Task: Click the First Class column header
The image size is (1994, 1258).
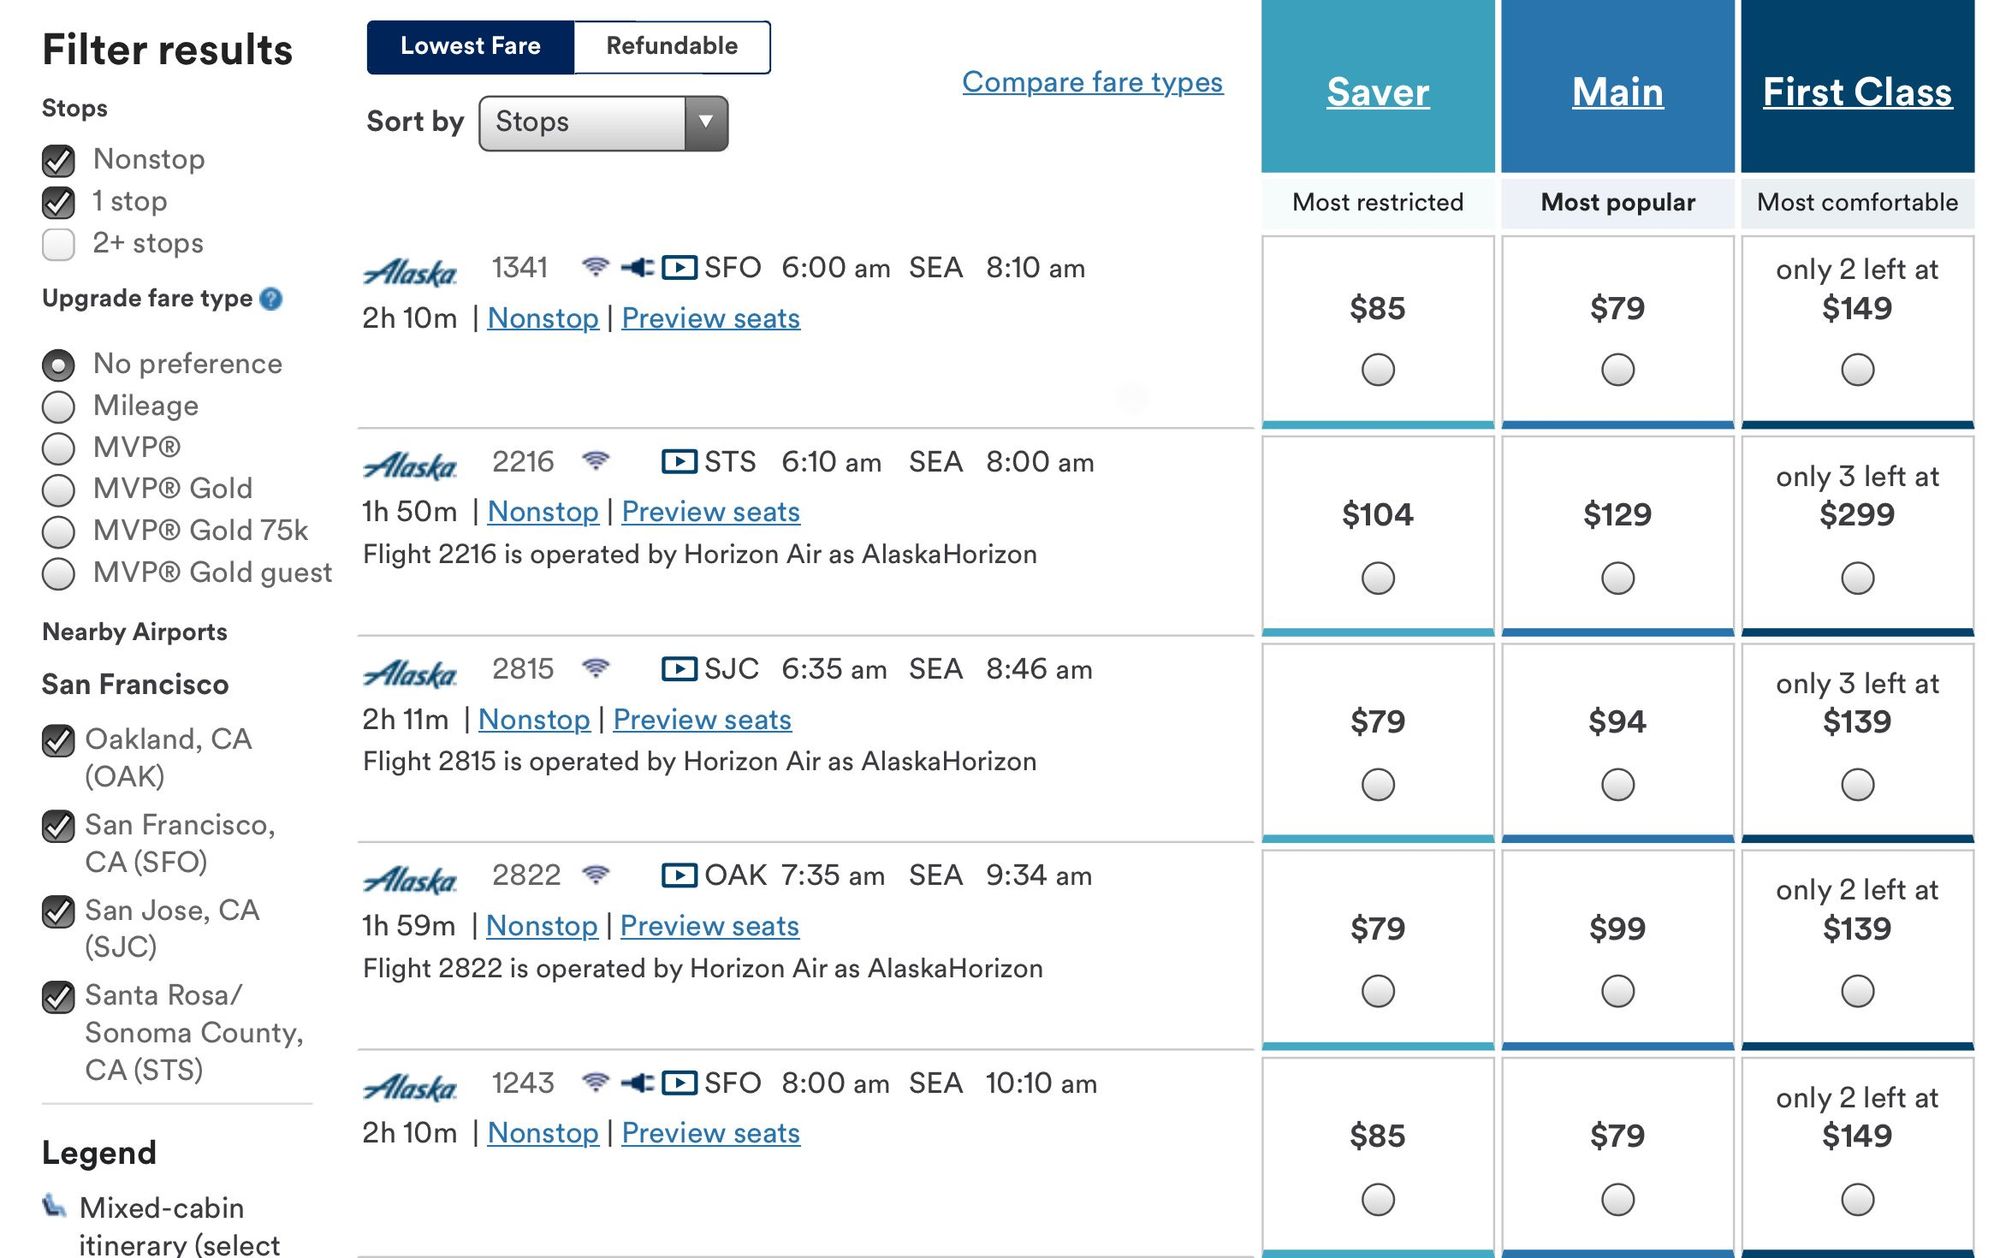Action: 1857,92
